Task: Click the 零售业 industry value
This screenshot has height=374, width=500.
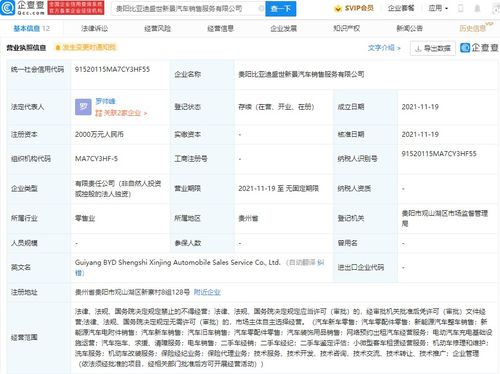Action: [x=85, y=218]
